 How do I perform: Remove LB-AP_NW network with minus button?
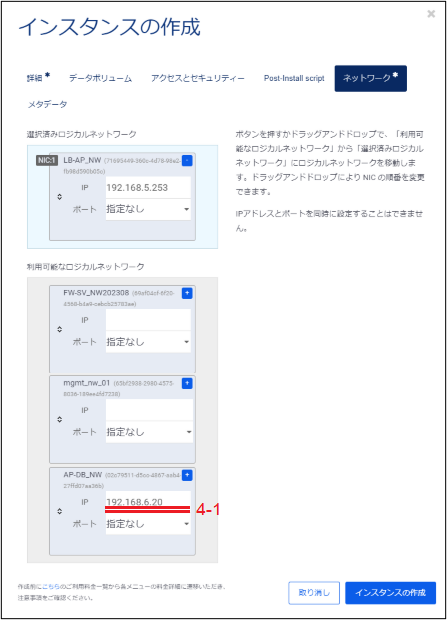[187, 161]
